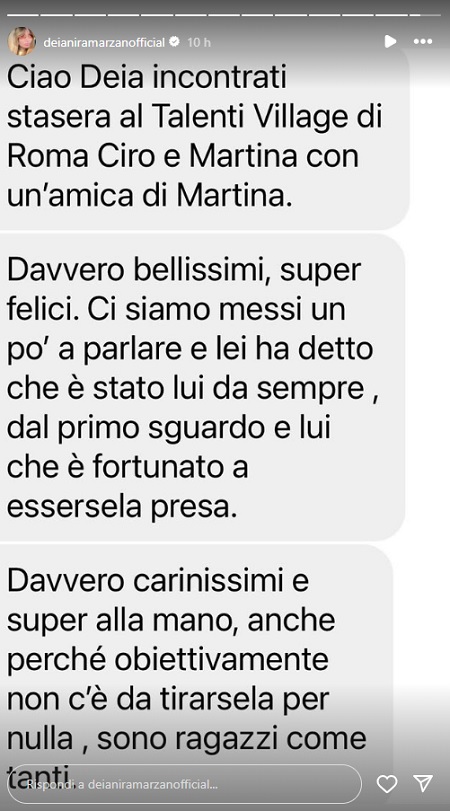This screenshot has height=811, width=450.
Task: Visit the deianiramarzanofficial username link
Action: click(103, 42)
